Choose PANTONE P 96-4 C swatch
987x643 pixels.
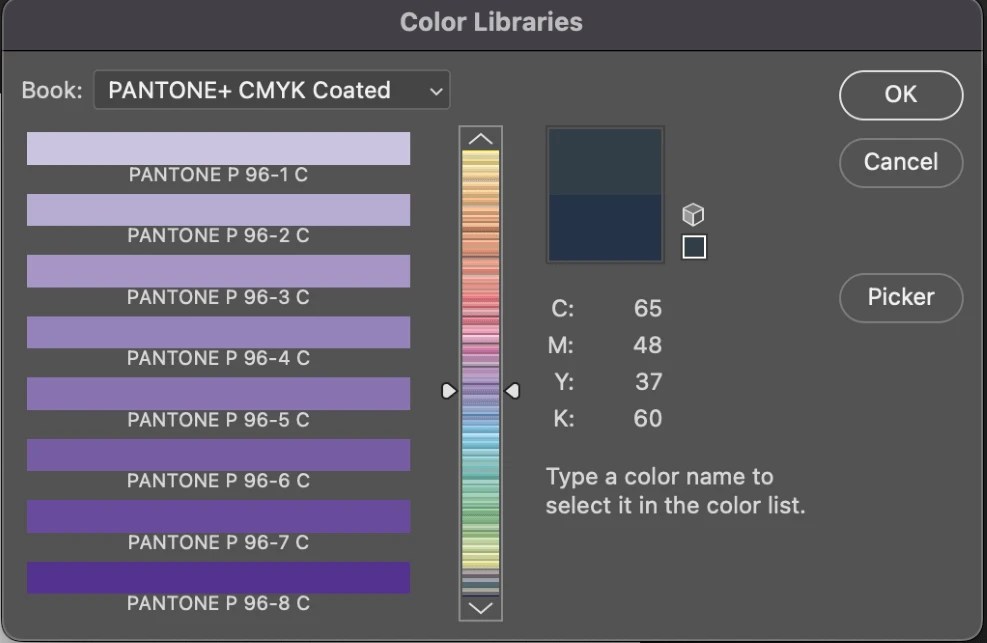(218, 332)
